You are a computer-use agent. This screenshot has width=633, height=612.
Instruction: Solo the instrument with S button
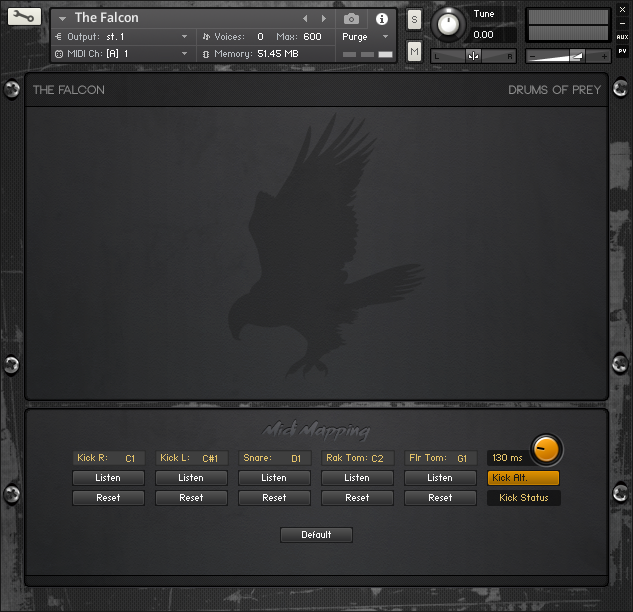414,21
